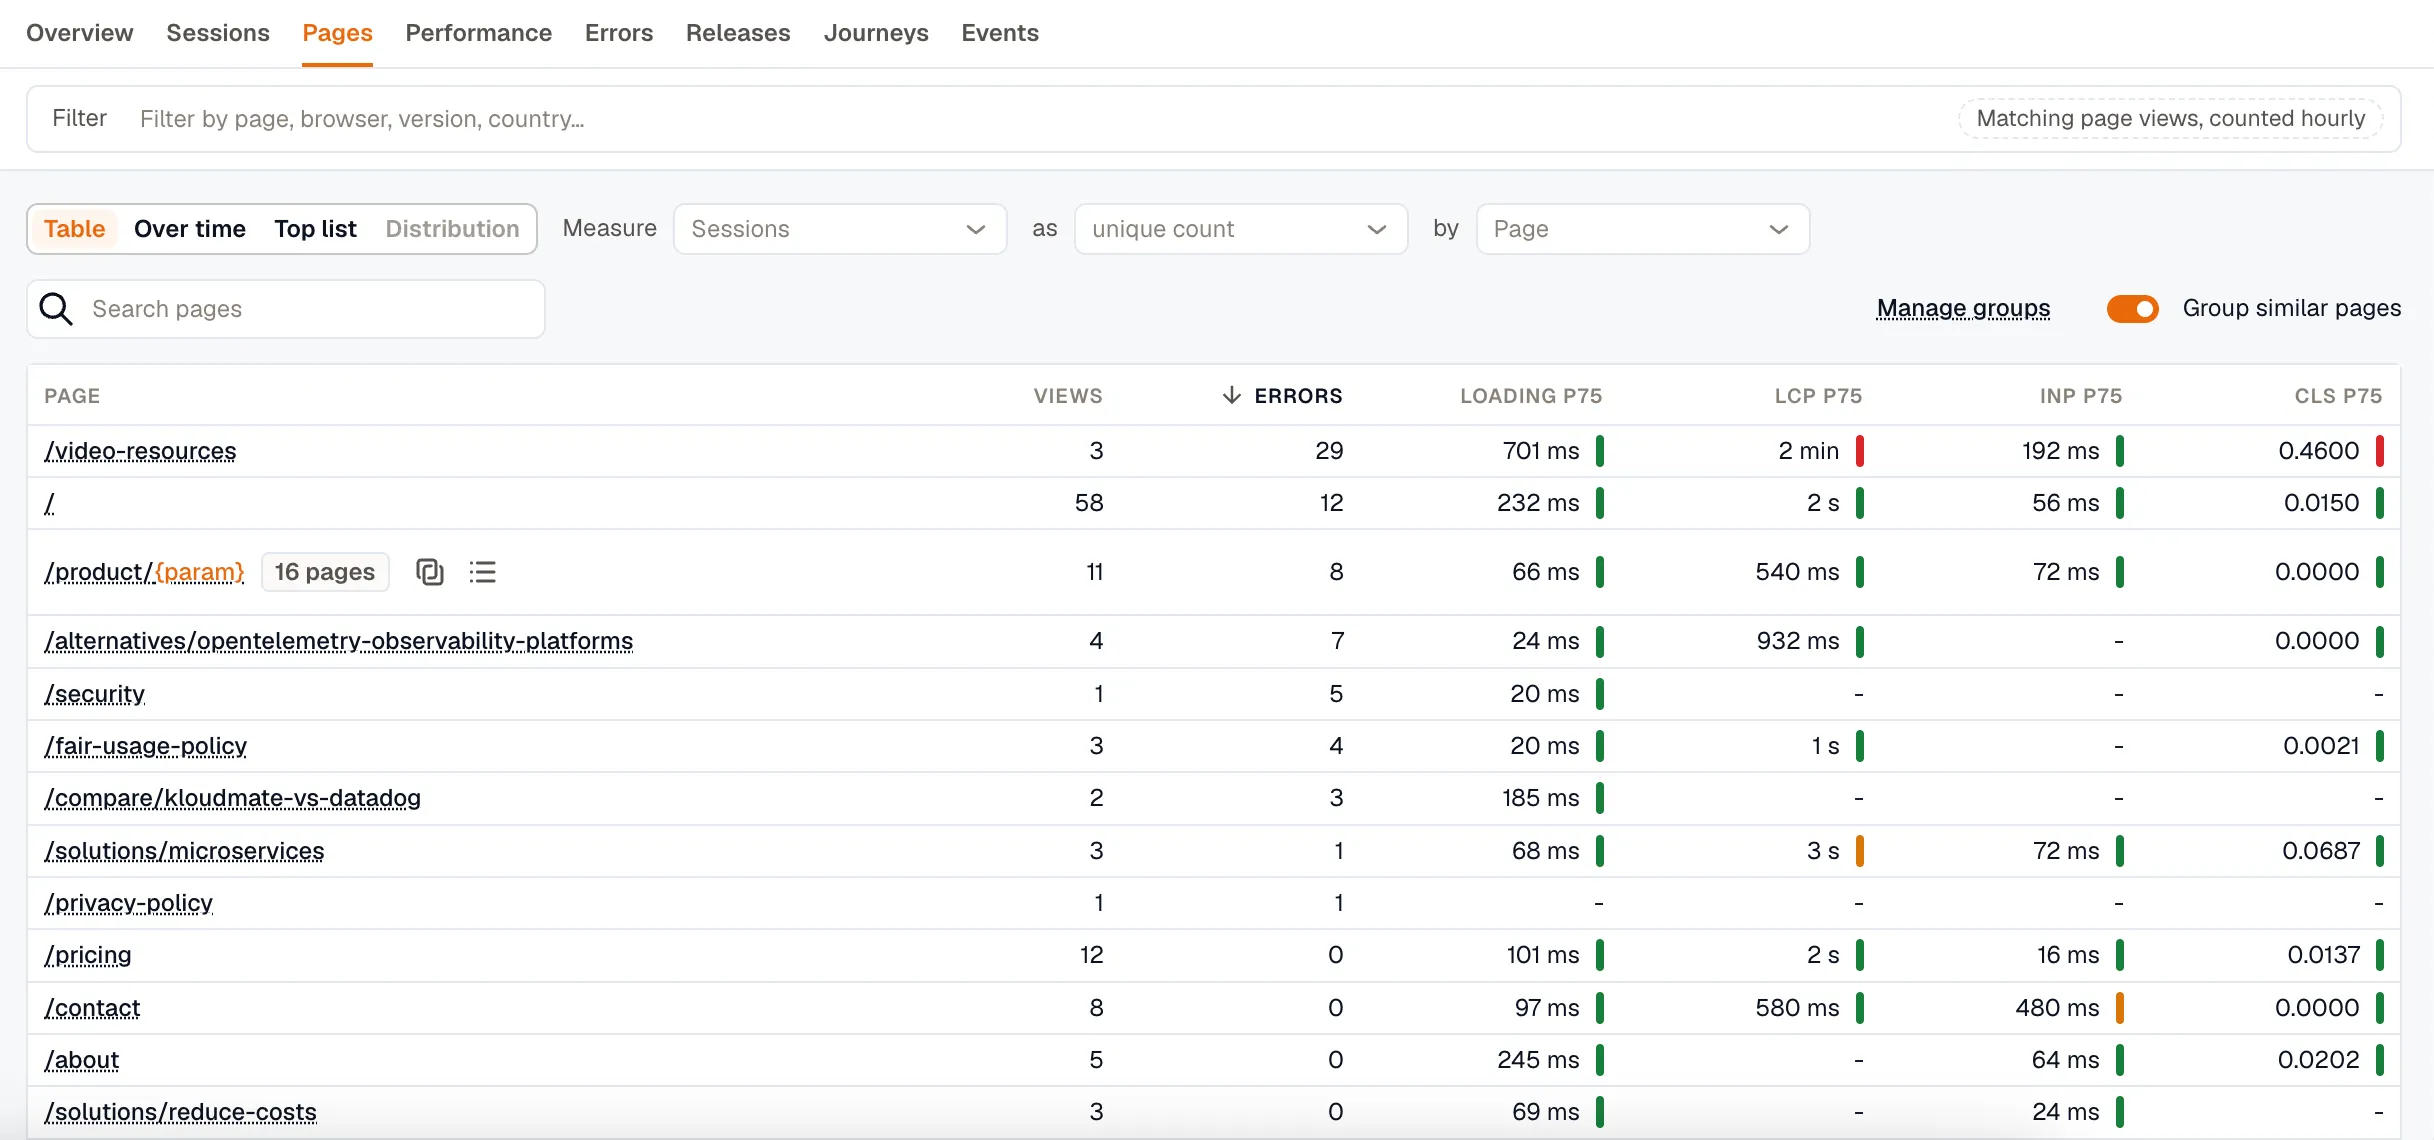Sort by the LOADING P75 column header

click(1531, 396)
